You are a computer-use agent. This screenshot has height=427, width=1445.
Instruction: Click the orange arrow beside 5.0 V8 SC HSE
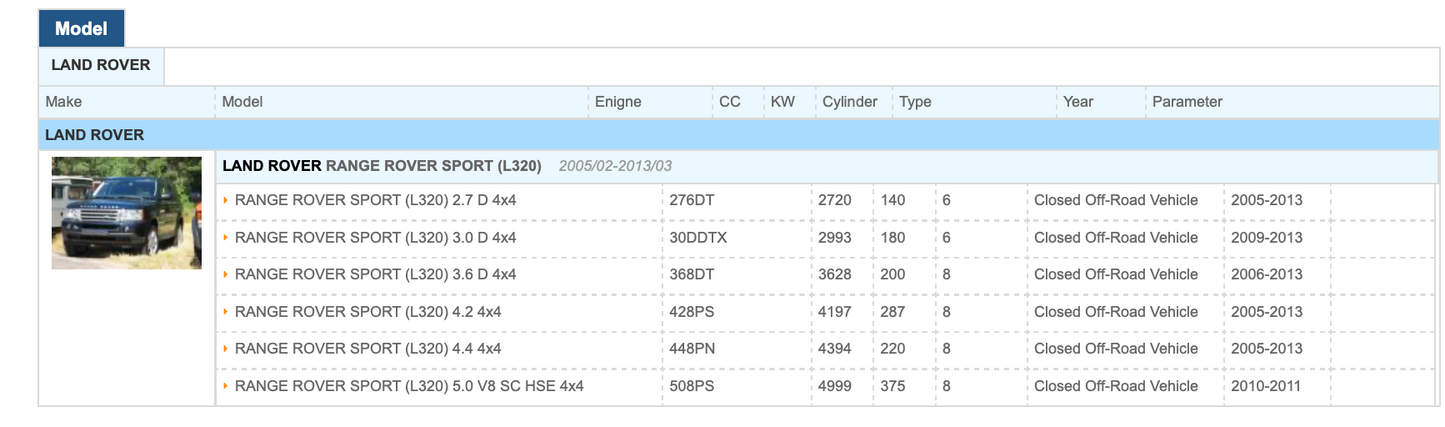point(226,386)
